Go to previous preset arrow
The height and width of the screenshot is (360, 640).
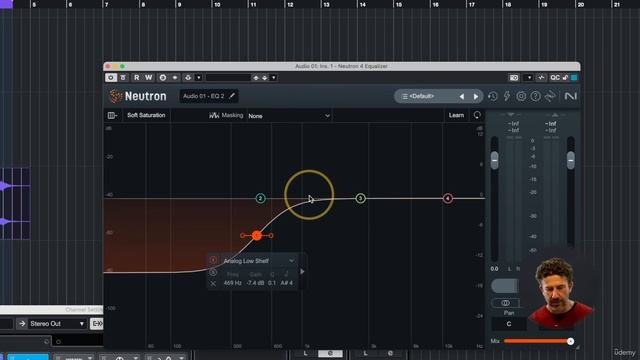(462, 97)
